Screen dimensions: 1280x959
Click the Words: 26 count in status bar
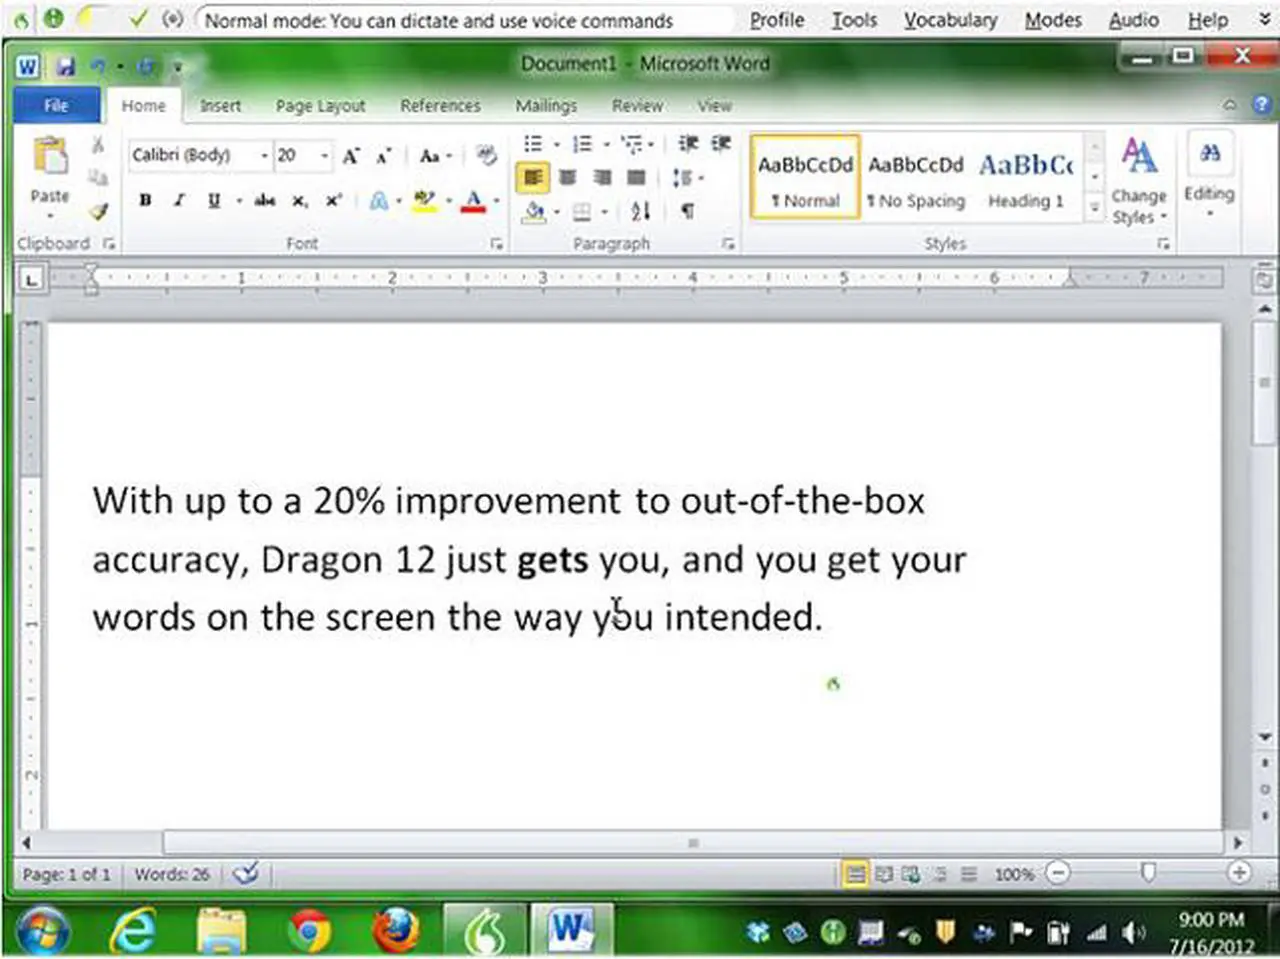172,874
